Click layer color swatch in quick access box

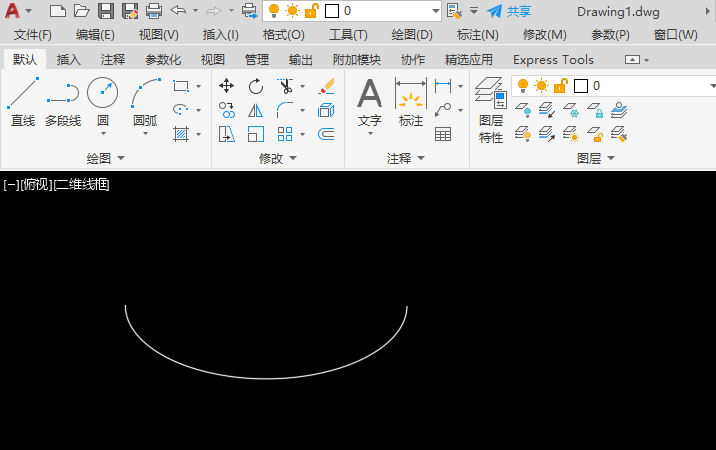(x=332, y=11)
